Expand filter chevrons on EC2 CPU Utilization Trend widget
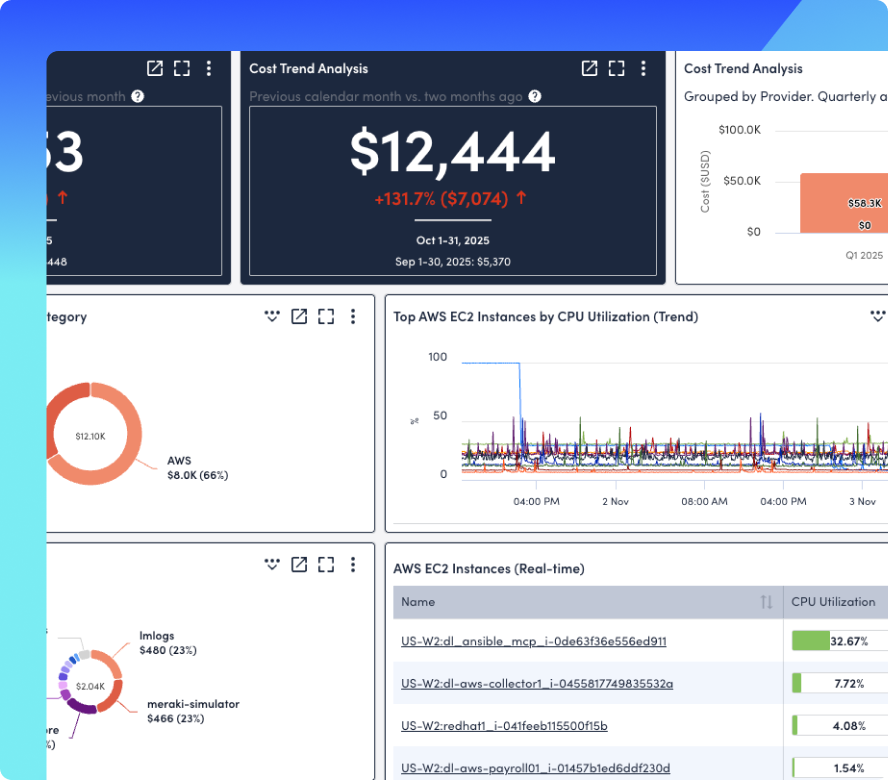This screenshot has width=888, height=780. (877, 316)
